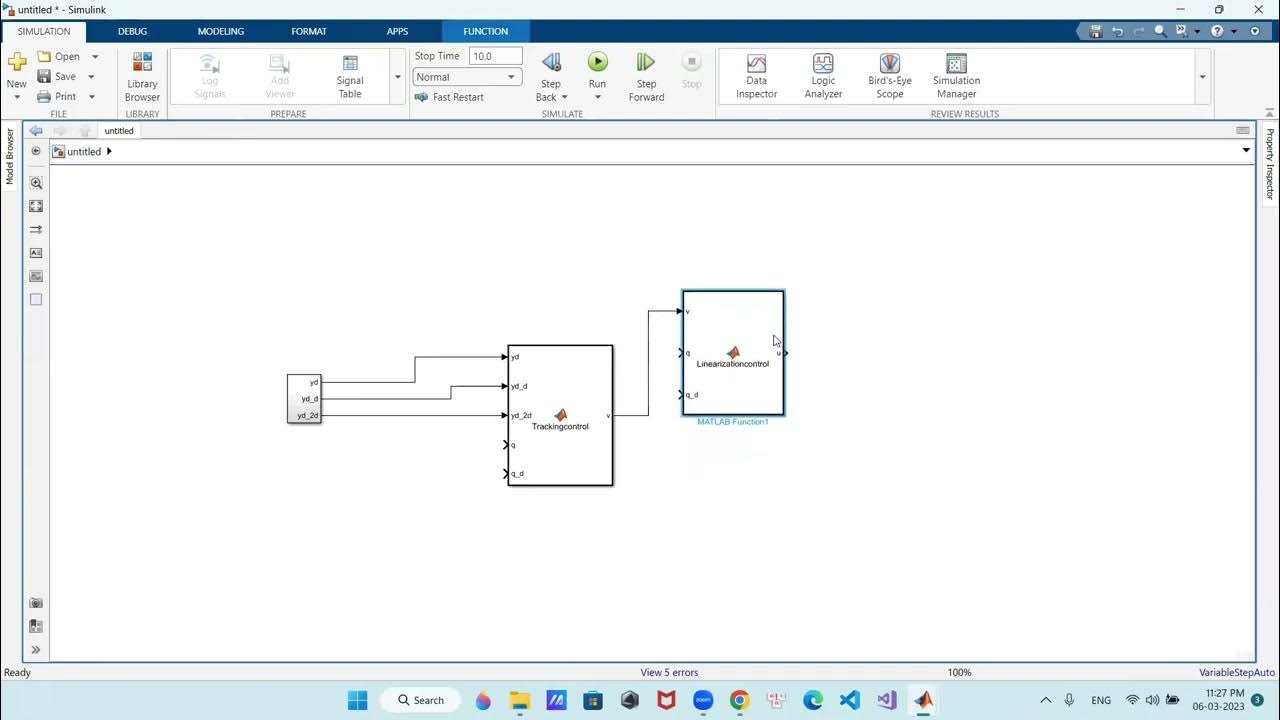Open Visual Studio Code from taskbar
The height and width of the screenshot is (720, 1280).
coord(850,700)
